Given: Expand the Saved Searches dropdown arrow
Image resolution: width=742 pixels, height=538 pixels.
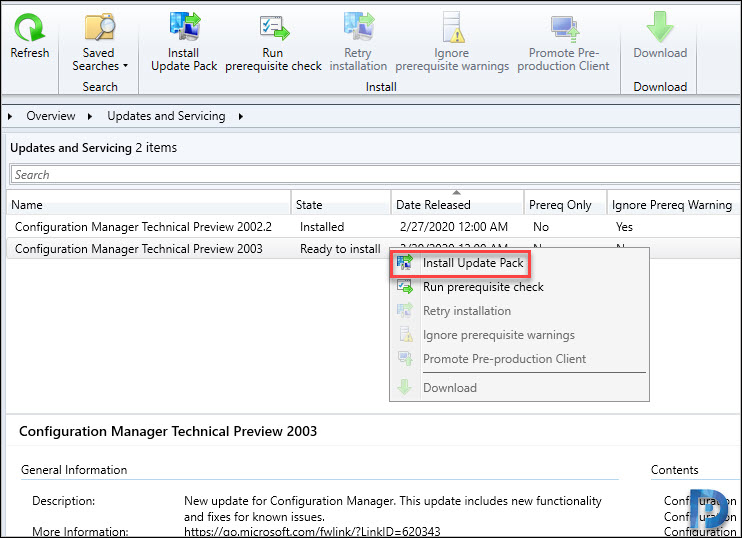Looking at the screenshot, I should coord(125,66).
